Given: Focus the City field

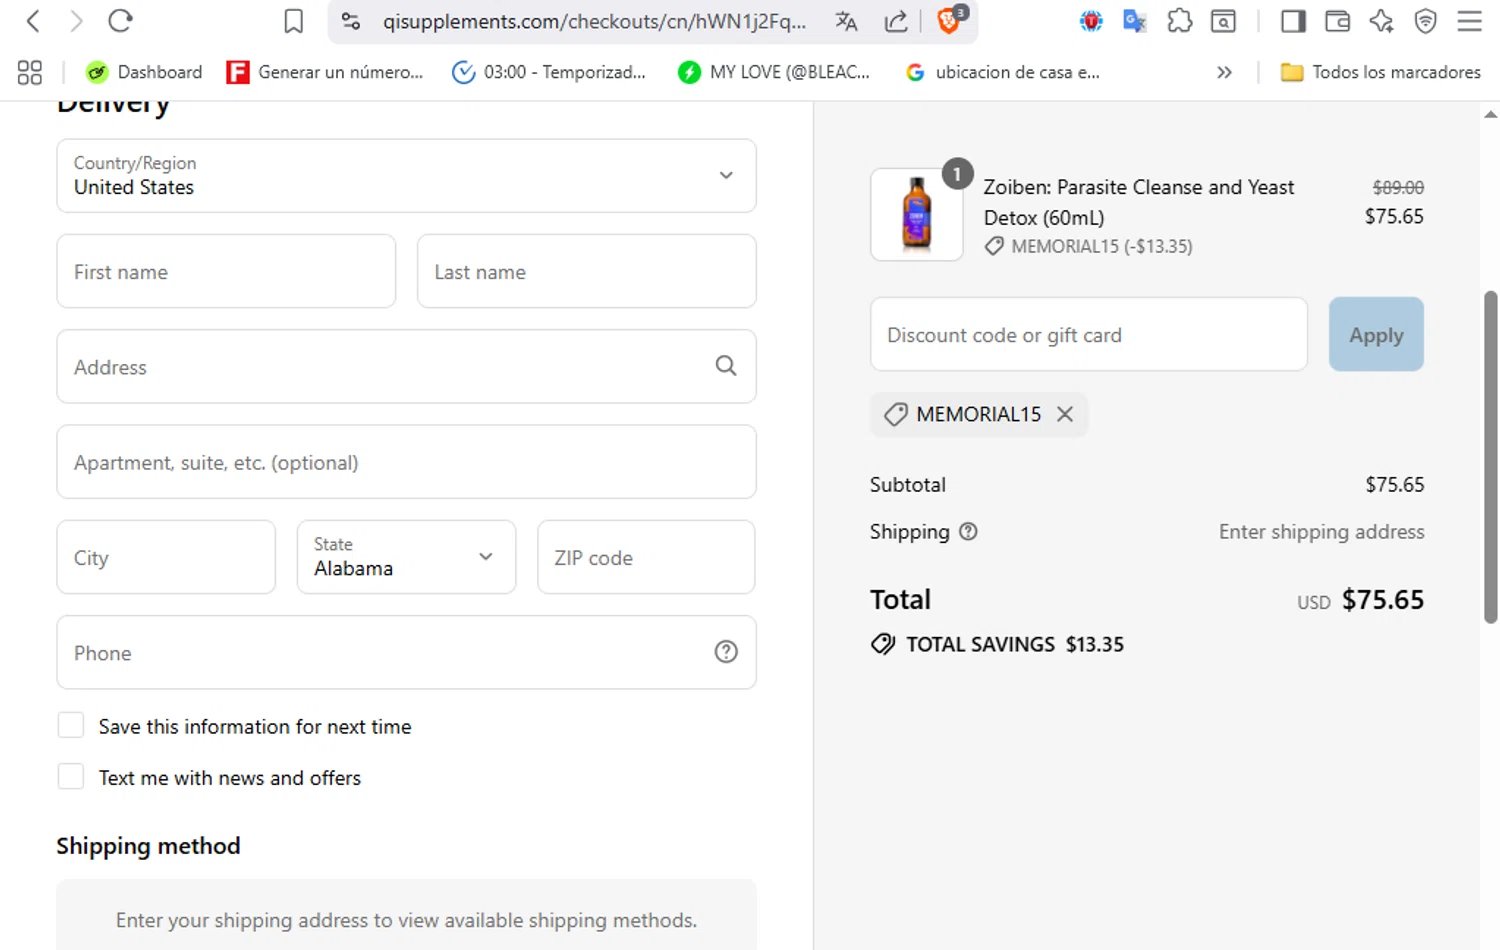Looking at the screenshot, I should click(x=166, y=557).
